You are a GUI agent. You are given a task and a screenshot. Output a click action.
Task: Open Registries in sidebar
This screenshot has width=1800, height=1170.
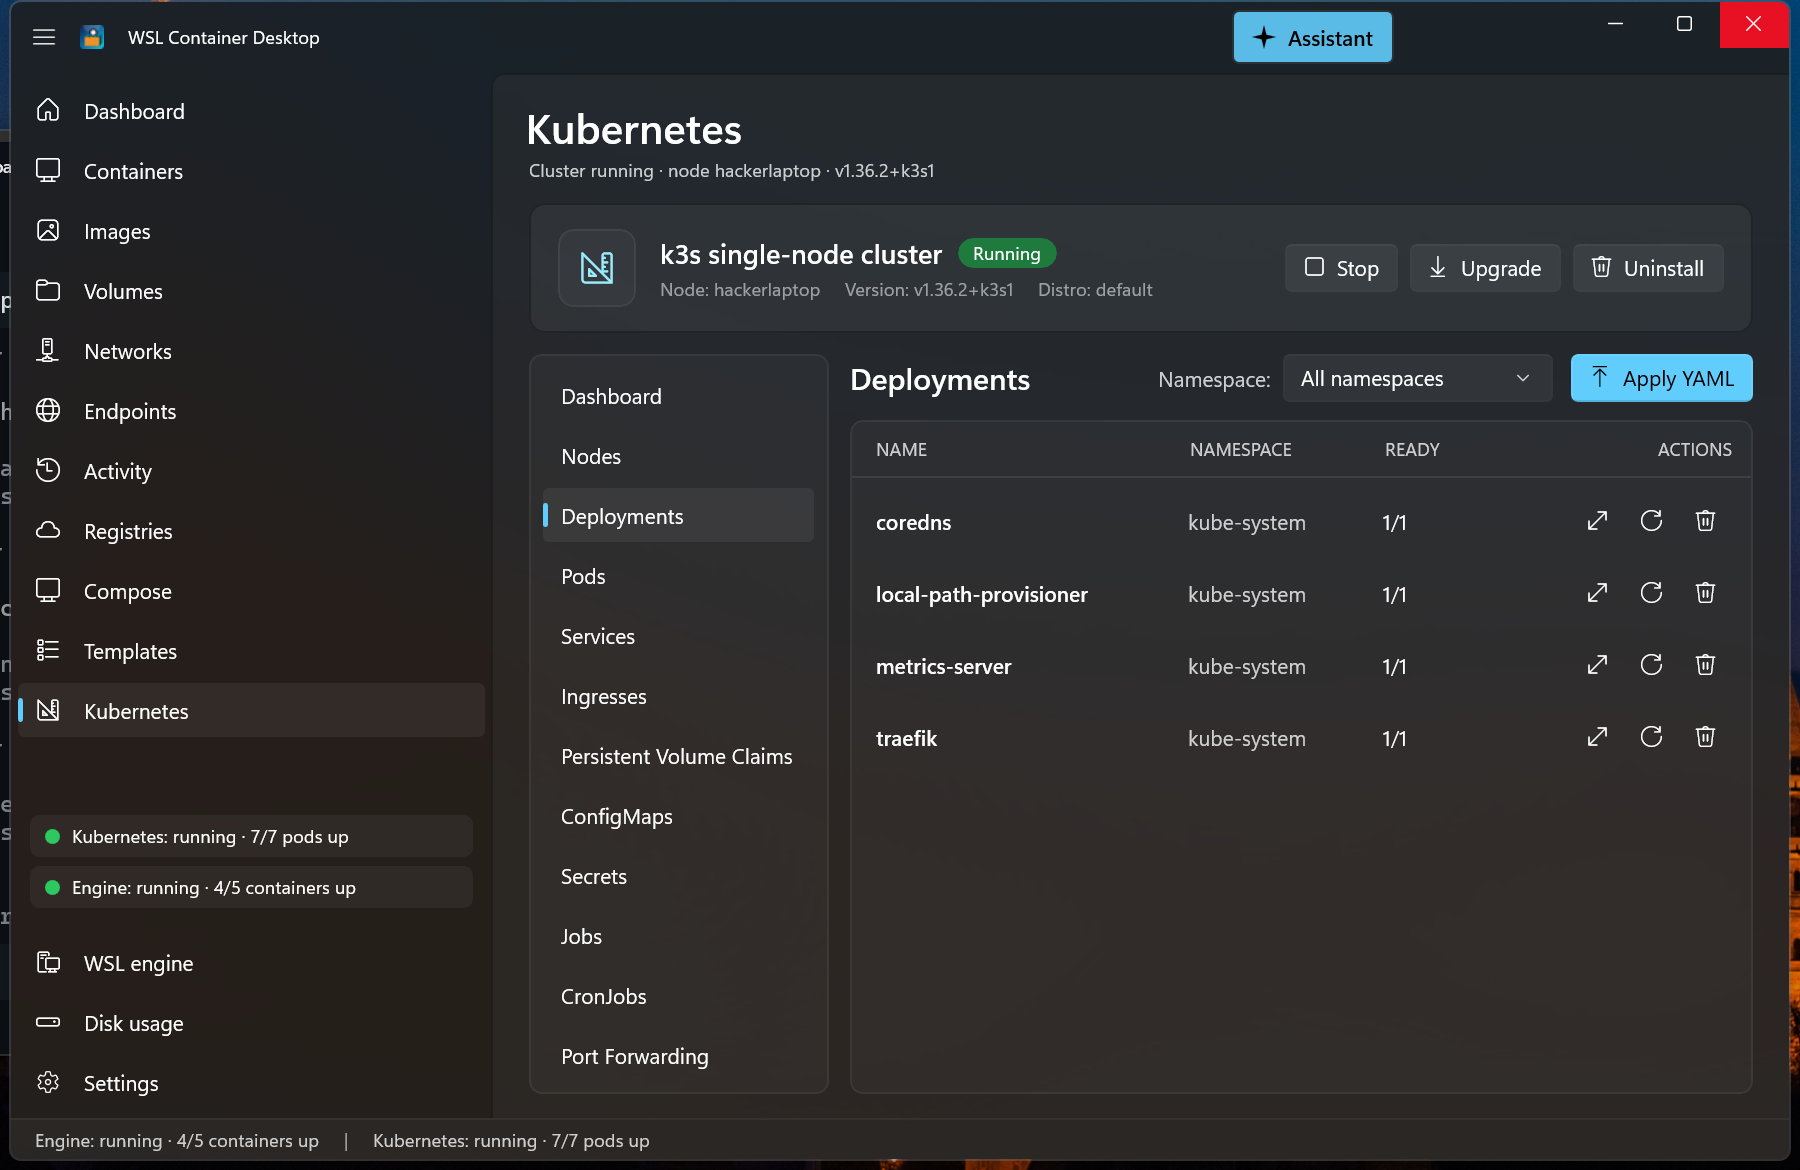[251, 531]
